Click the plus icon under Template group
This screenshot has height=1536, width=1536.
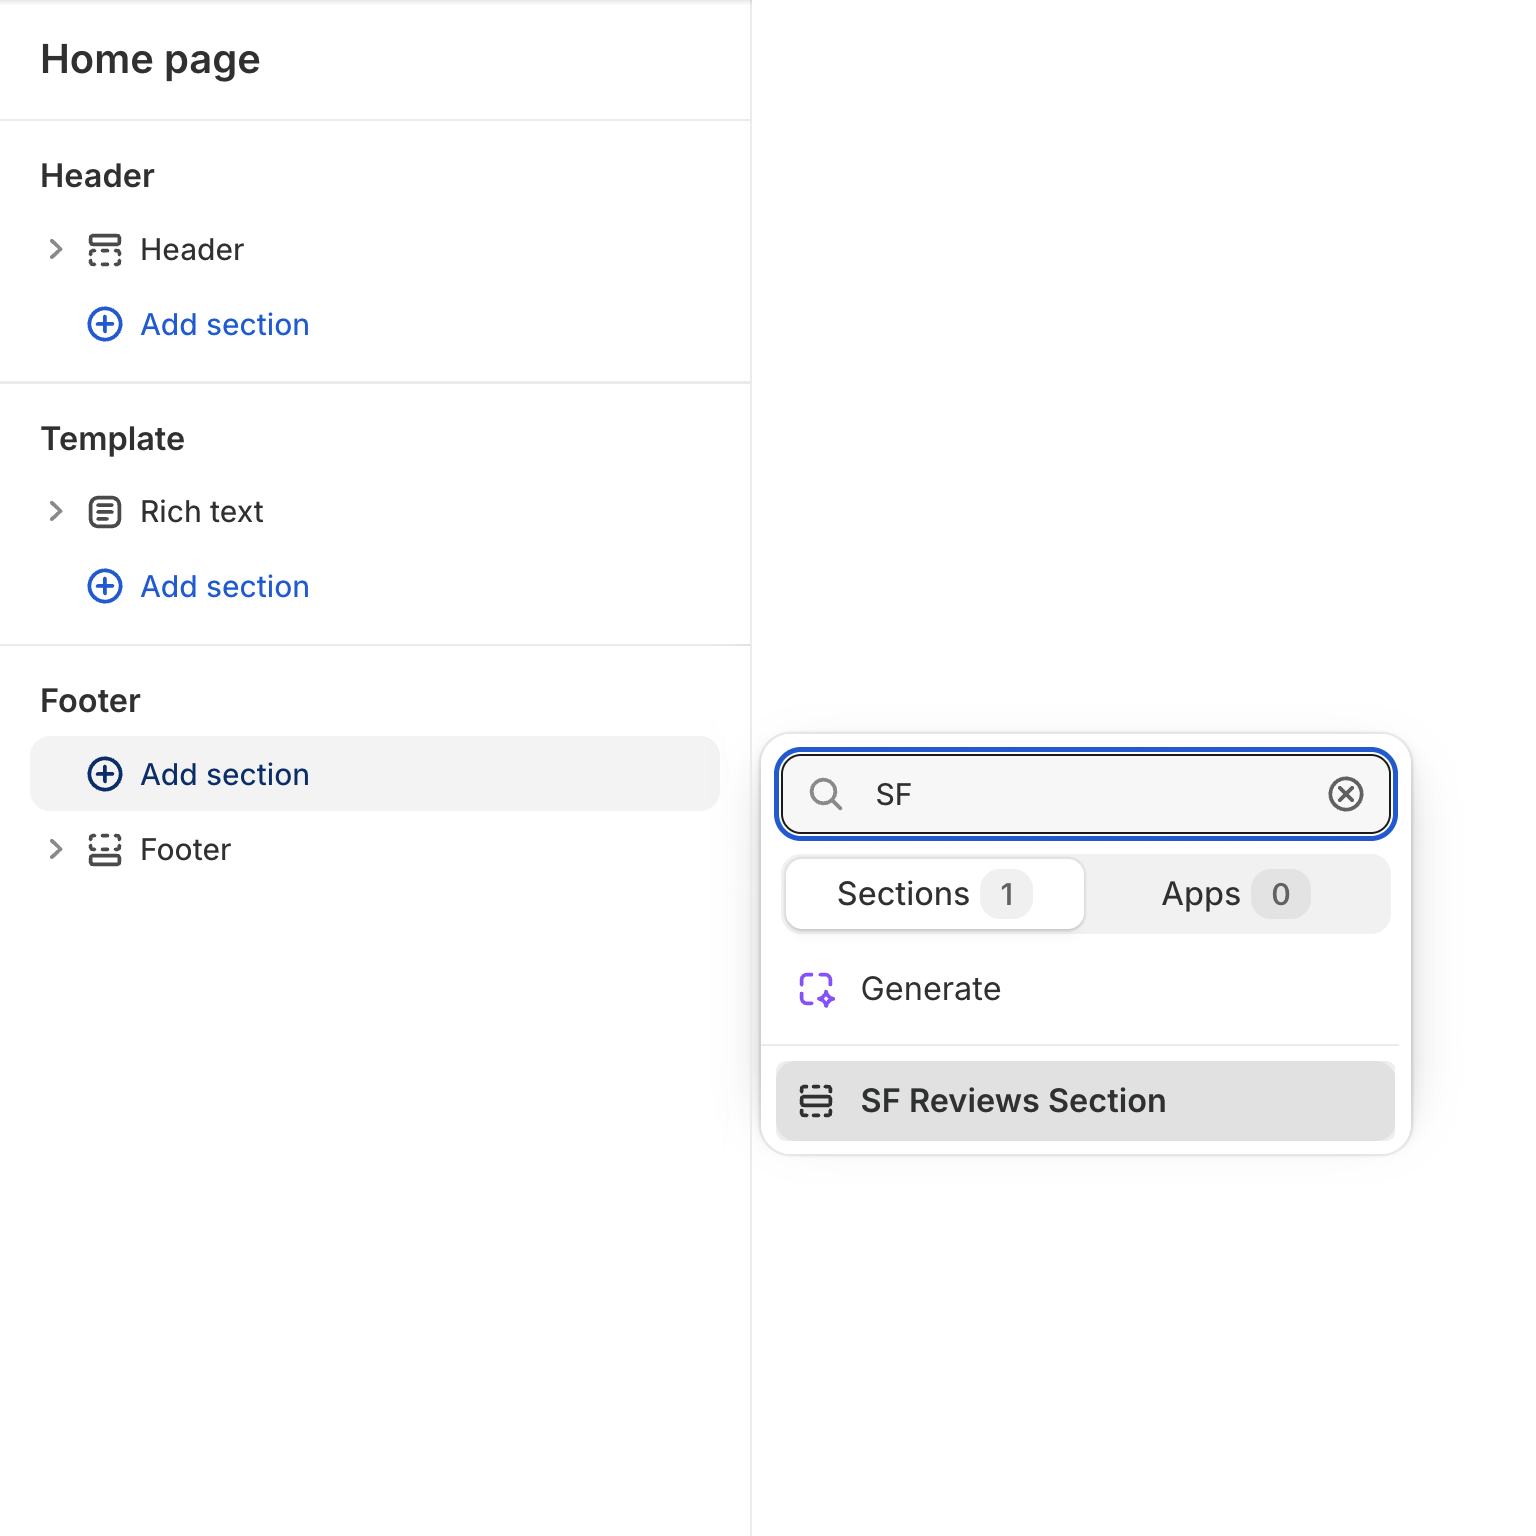tap(105, 586)
